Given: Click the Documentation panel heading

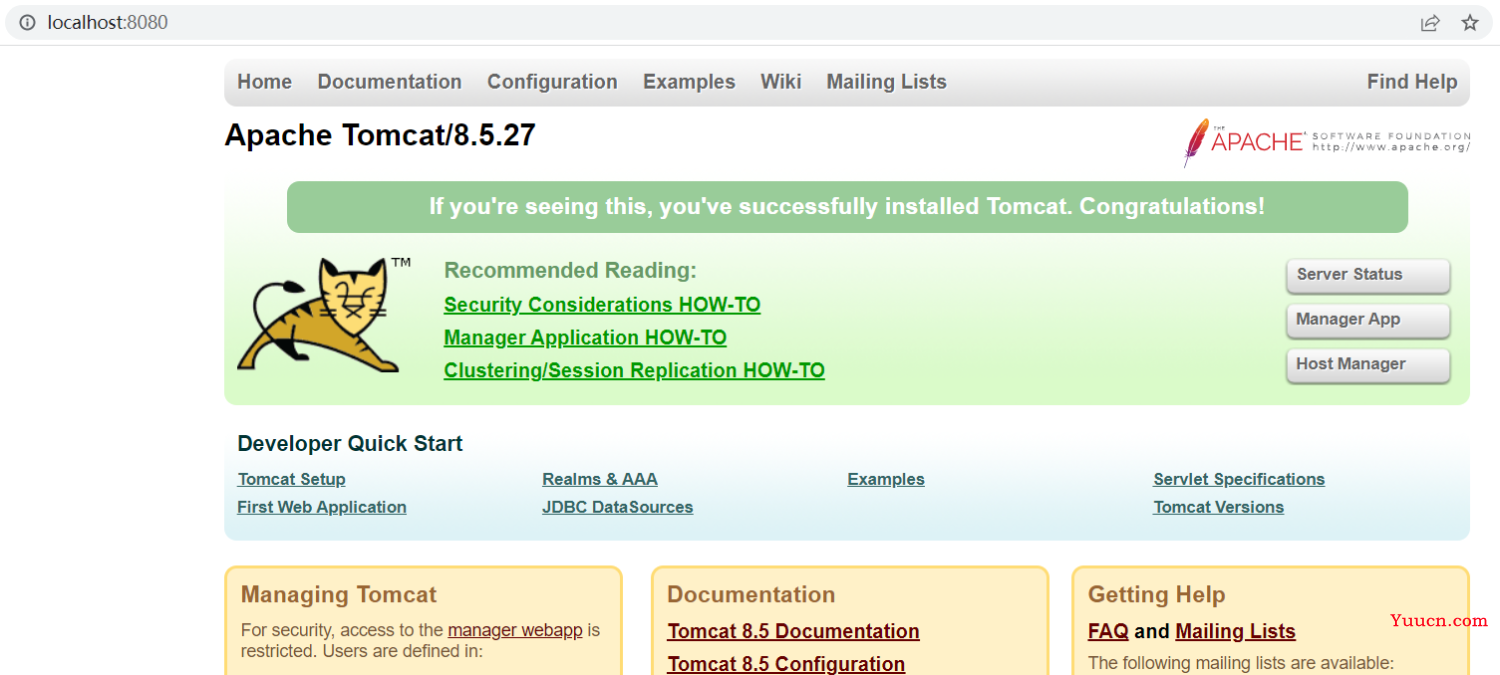Looking at the screenshot, I should pyautogui.click(x=751, y=595).
